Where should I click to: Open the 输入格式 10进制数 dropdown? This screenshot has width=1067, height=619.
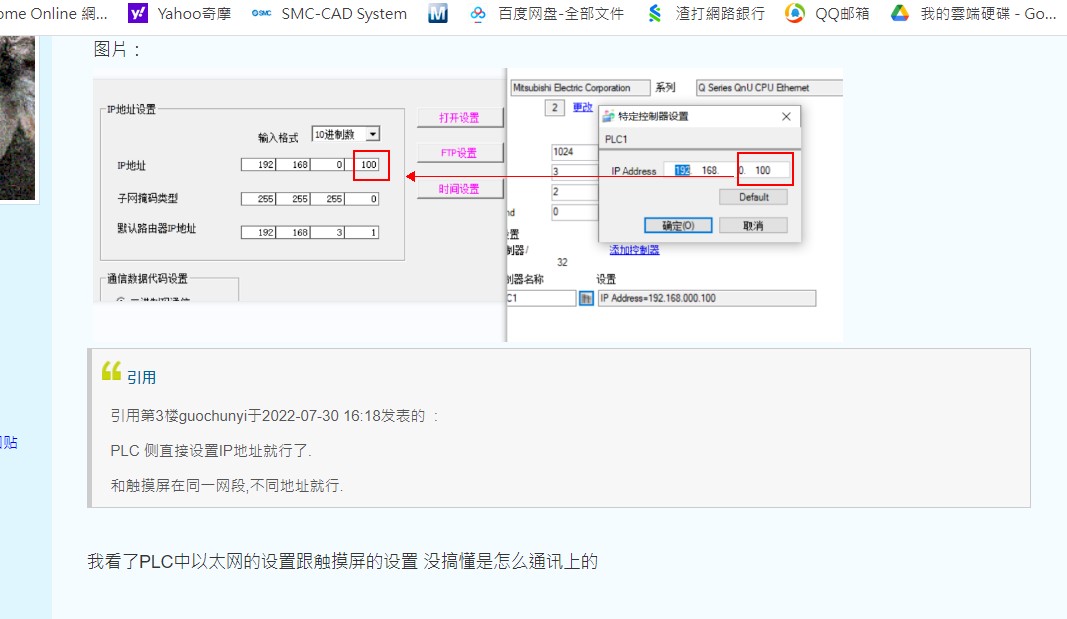pyautogui.click(x=346, y=134)
